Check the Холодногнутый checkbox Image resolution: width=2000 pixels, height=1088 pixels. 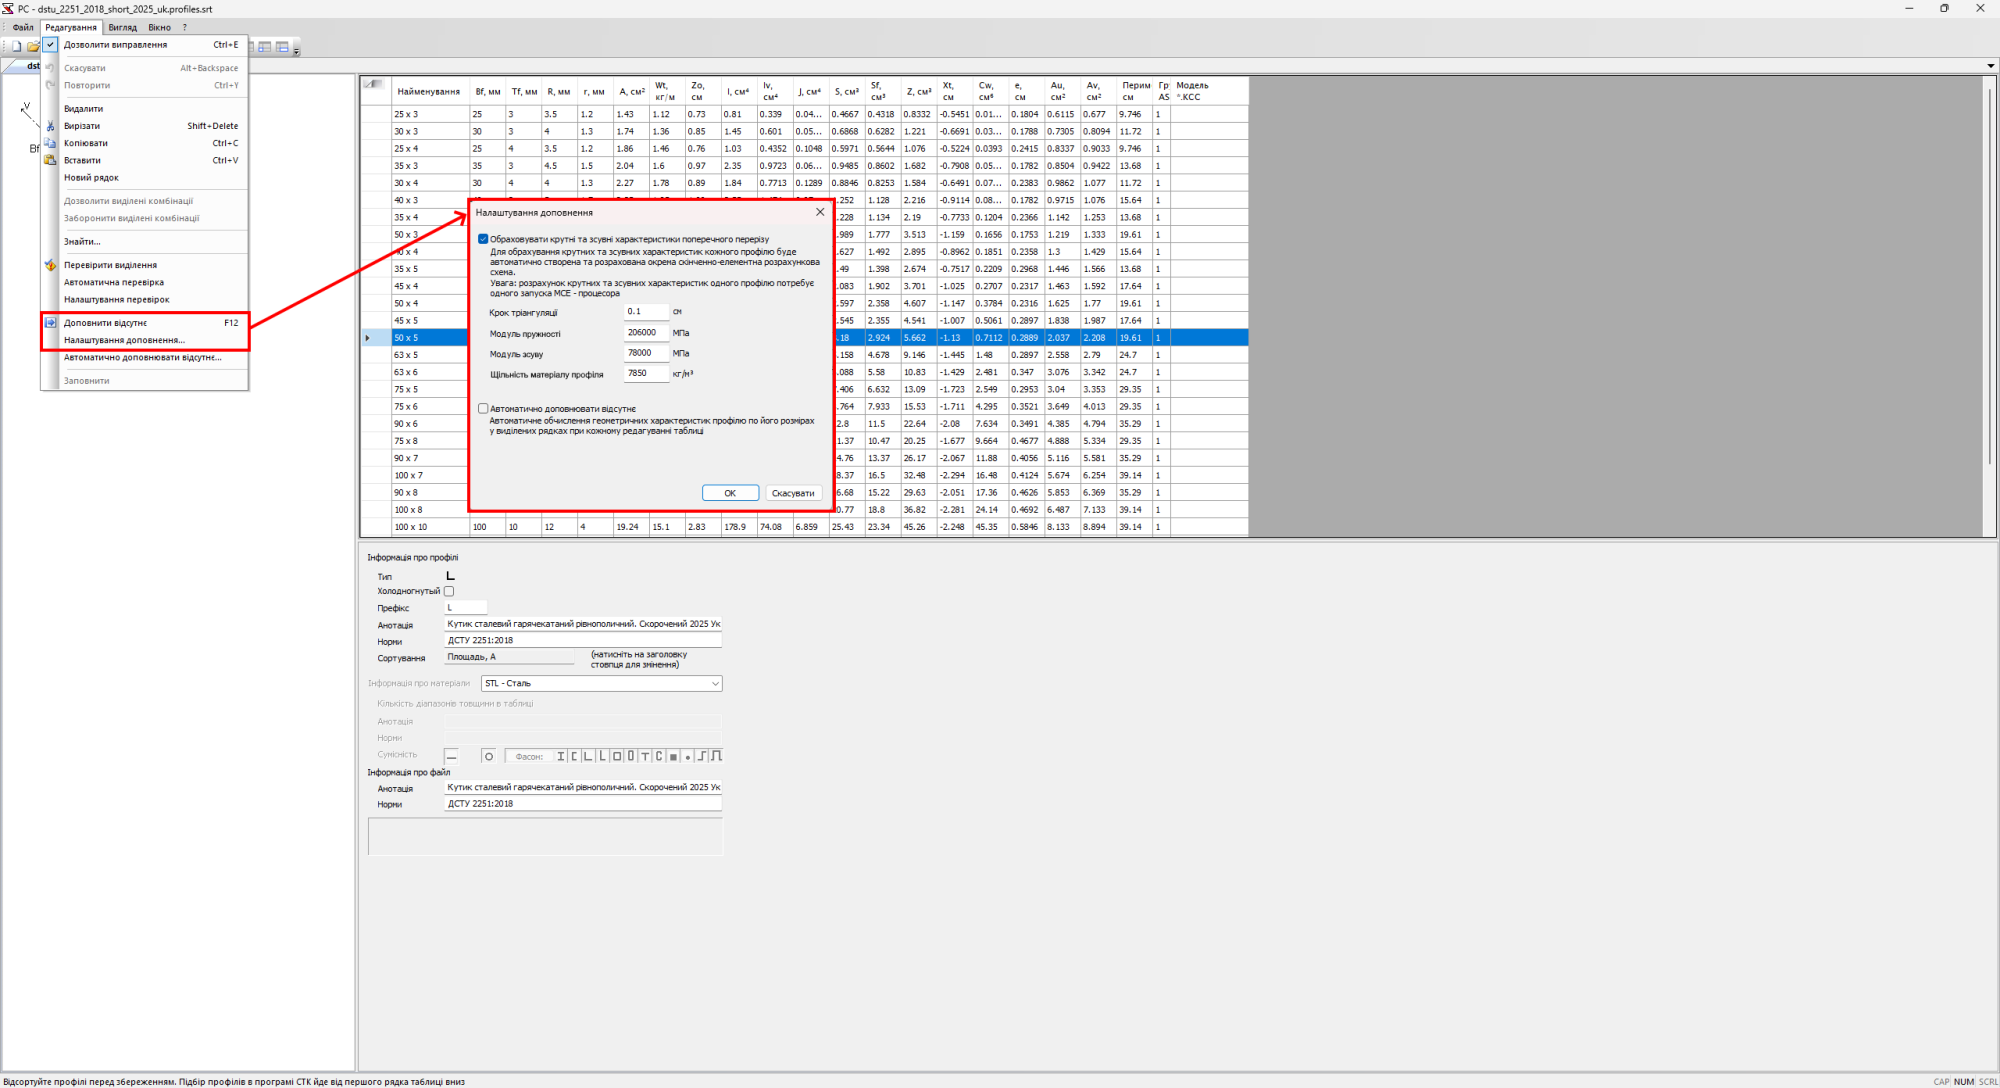(449, 591)
